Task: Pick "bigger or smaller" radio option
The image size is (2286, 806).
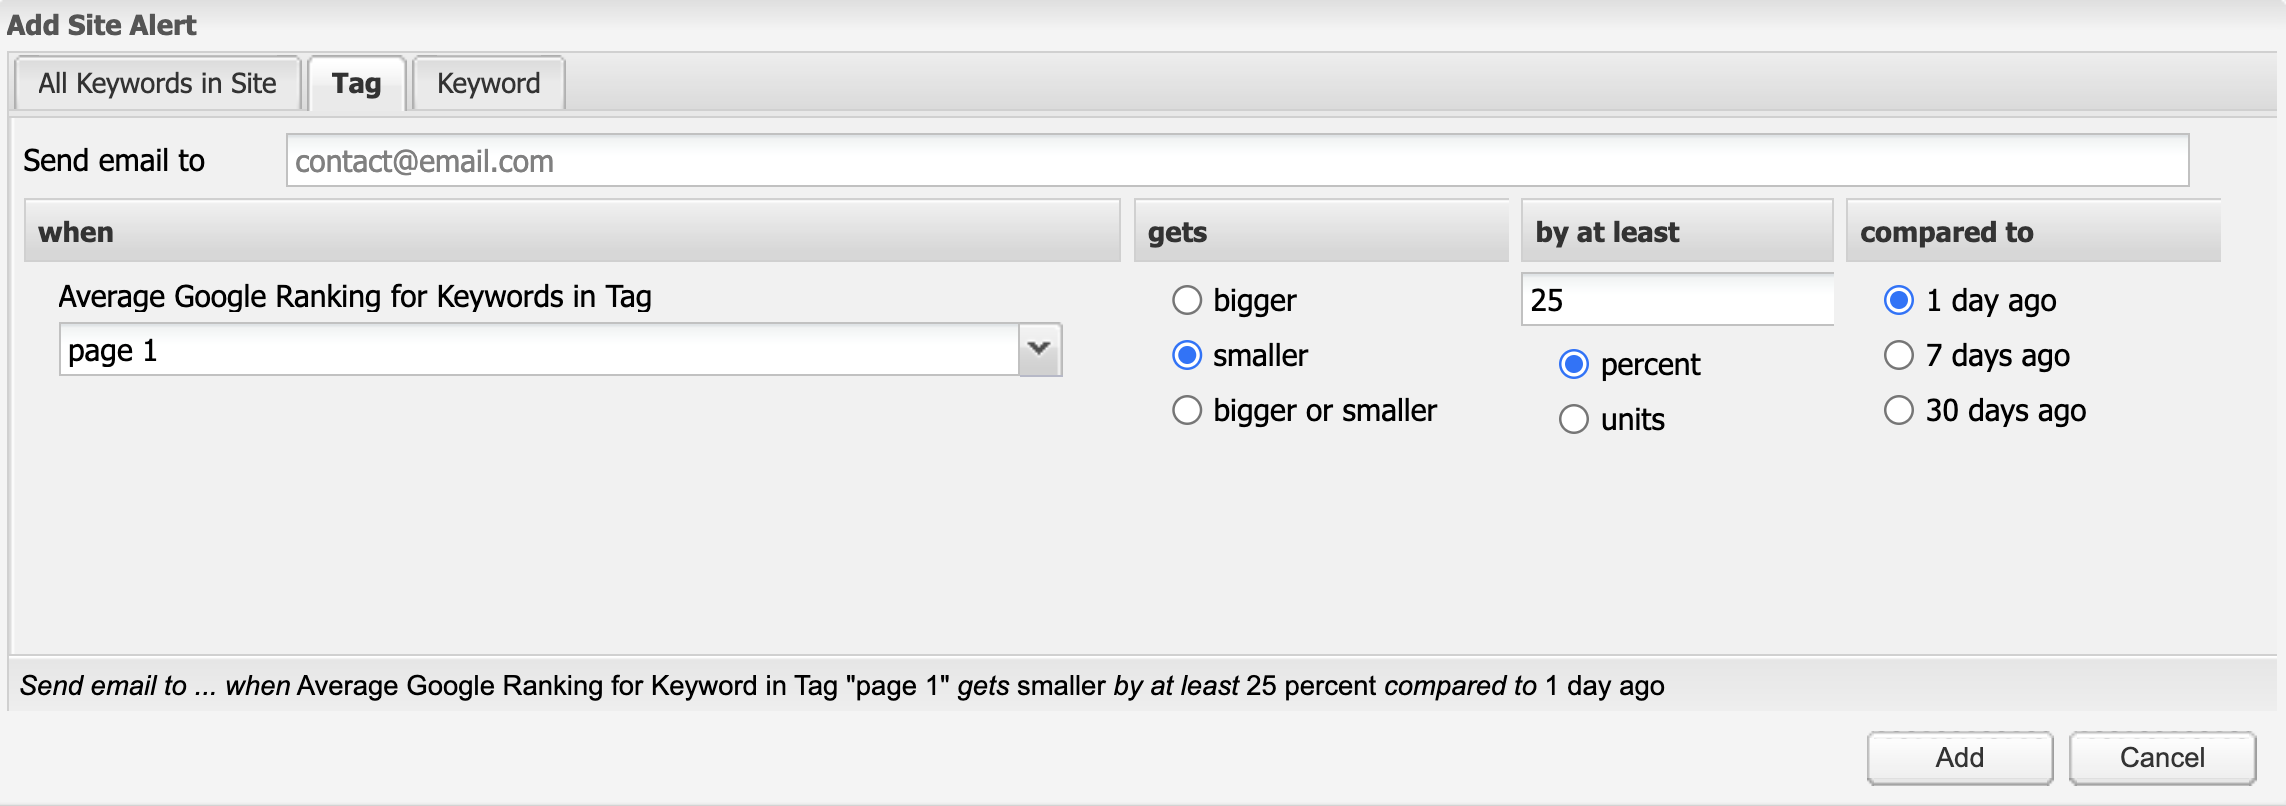Action: pos(1187,410)
